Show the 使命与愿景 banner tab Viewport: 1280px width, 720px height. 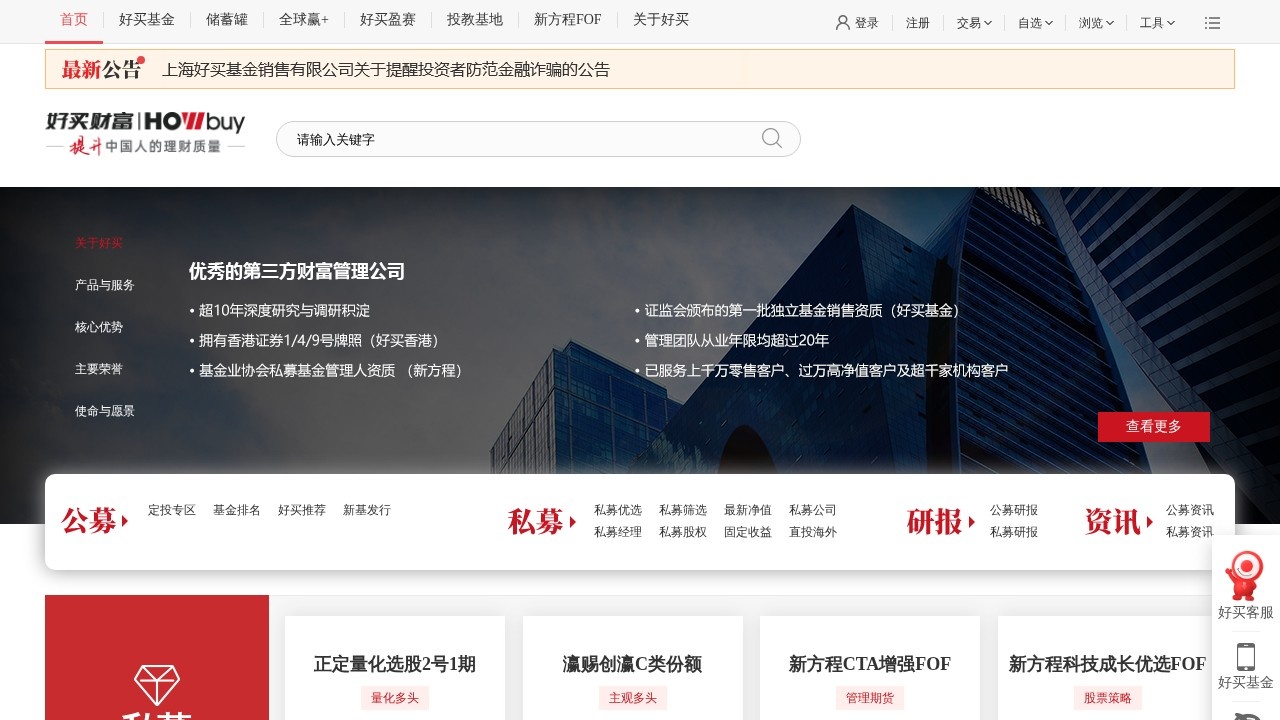tap(105, 411)
